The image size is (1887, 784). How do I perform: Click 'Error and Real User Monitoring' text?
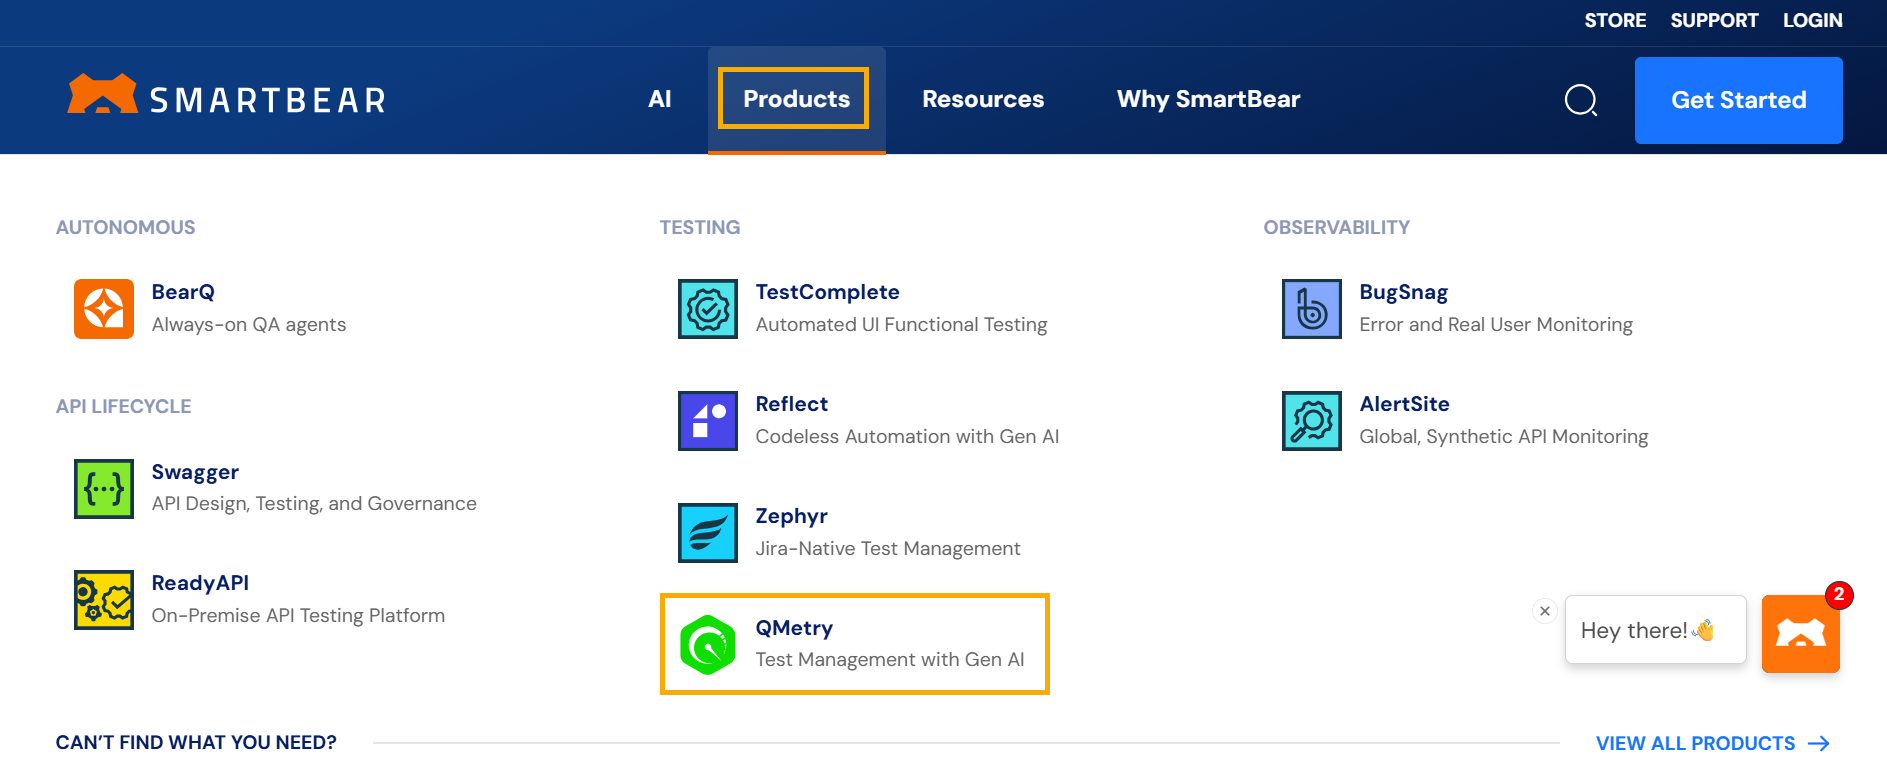(x=1496, y=325)
